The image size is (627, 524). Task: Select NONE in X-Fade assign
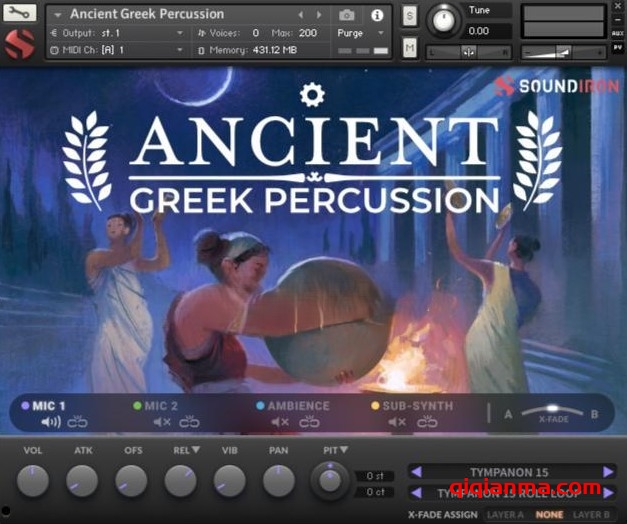coord(549,514)
